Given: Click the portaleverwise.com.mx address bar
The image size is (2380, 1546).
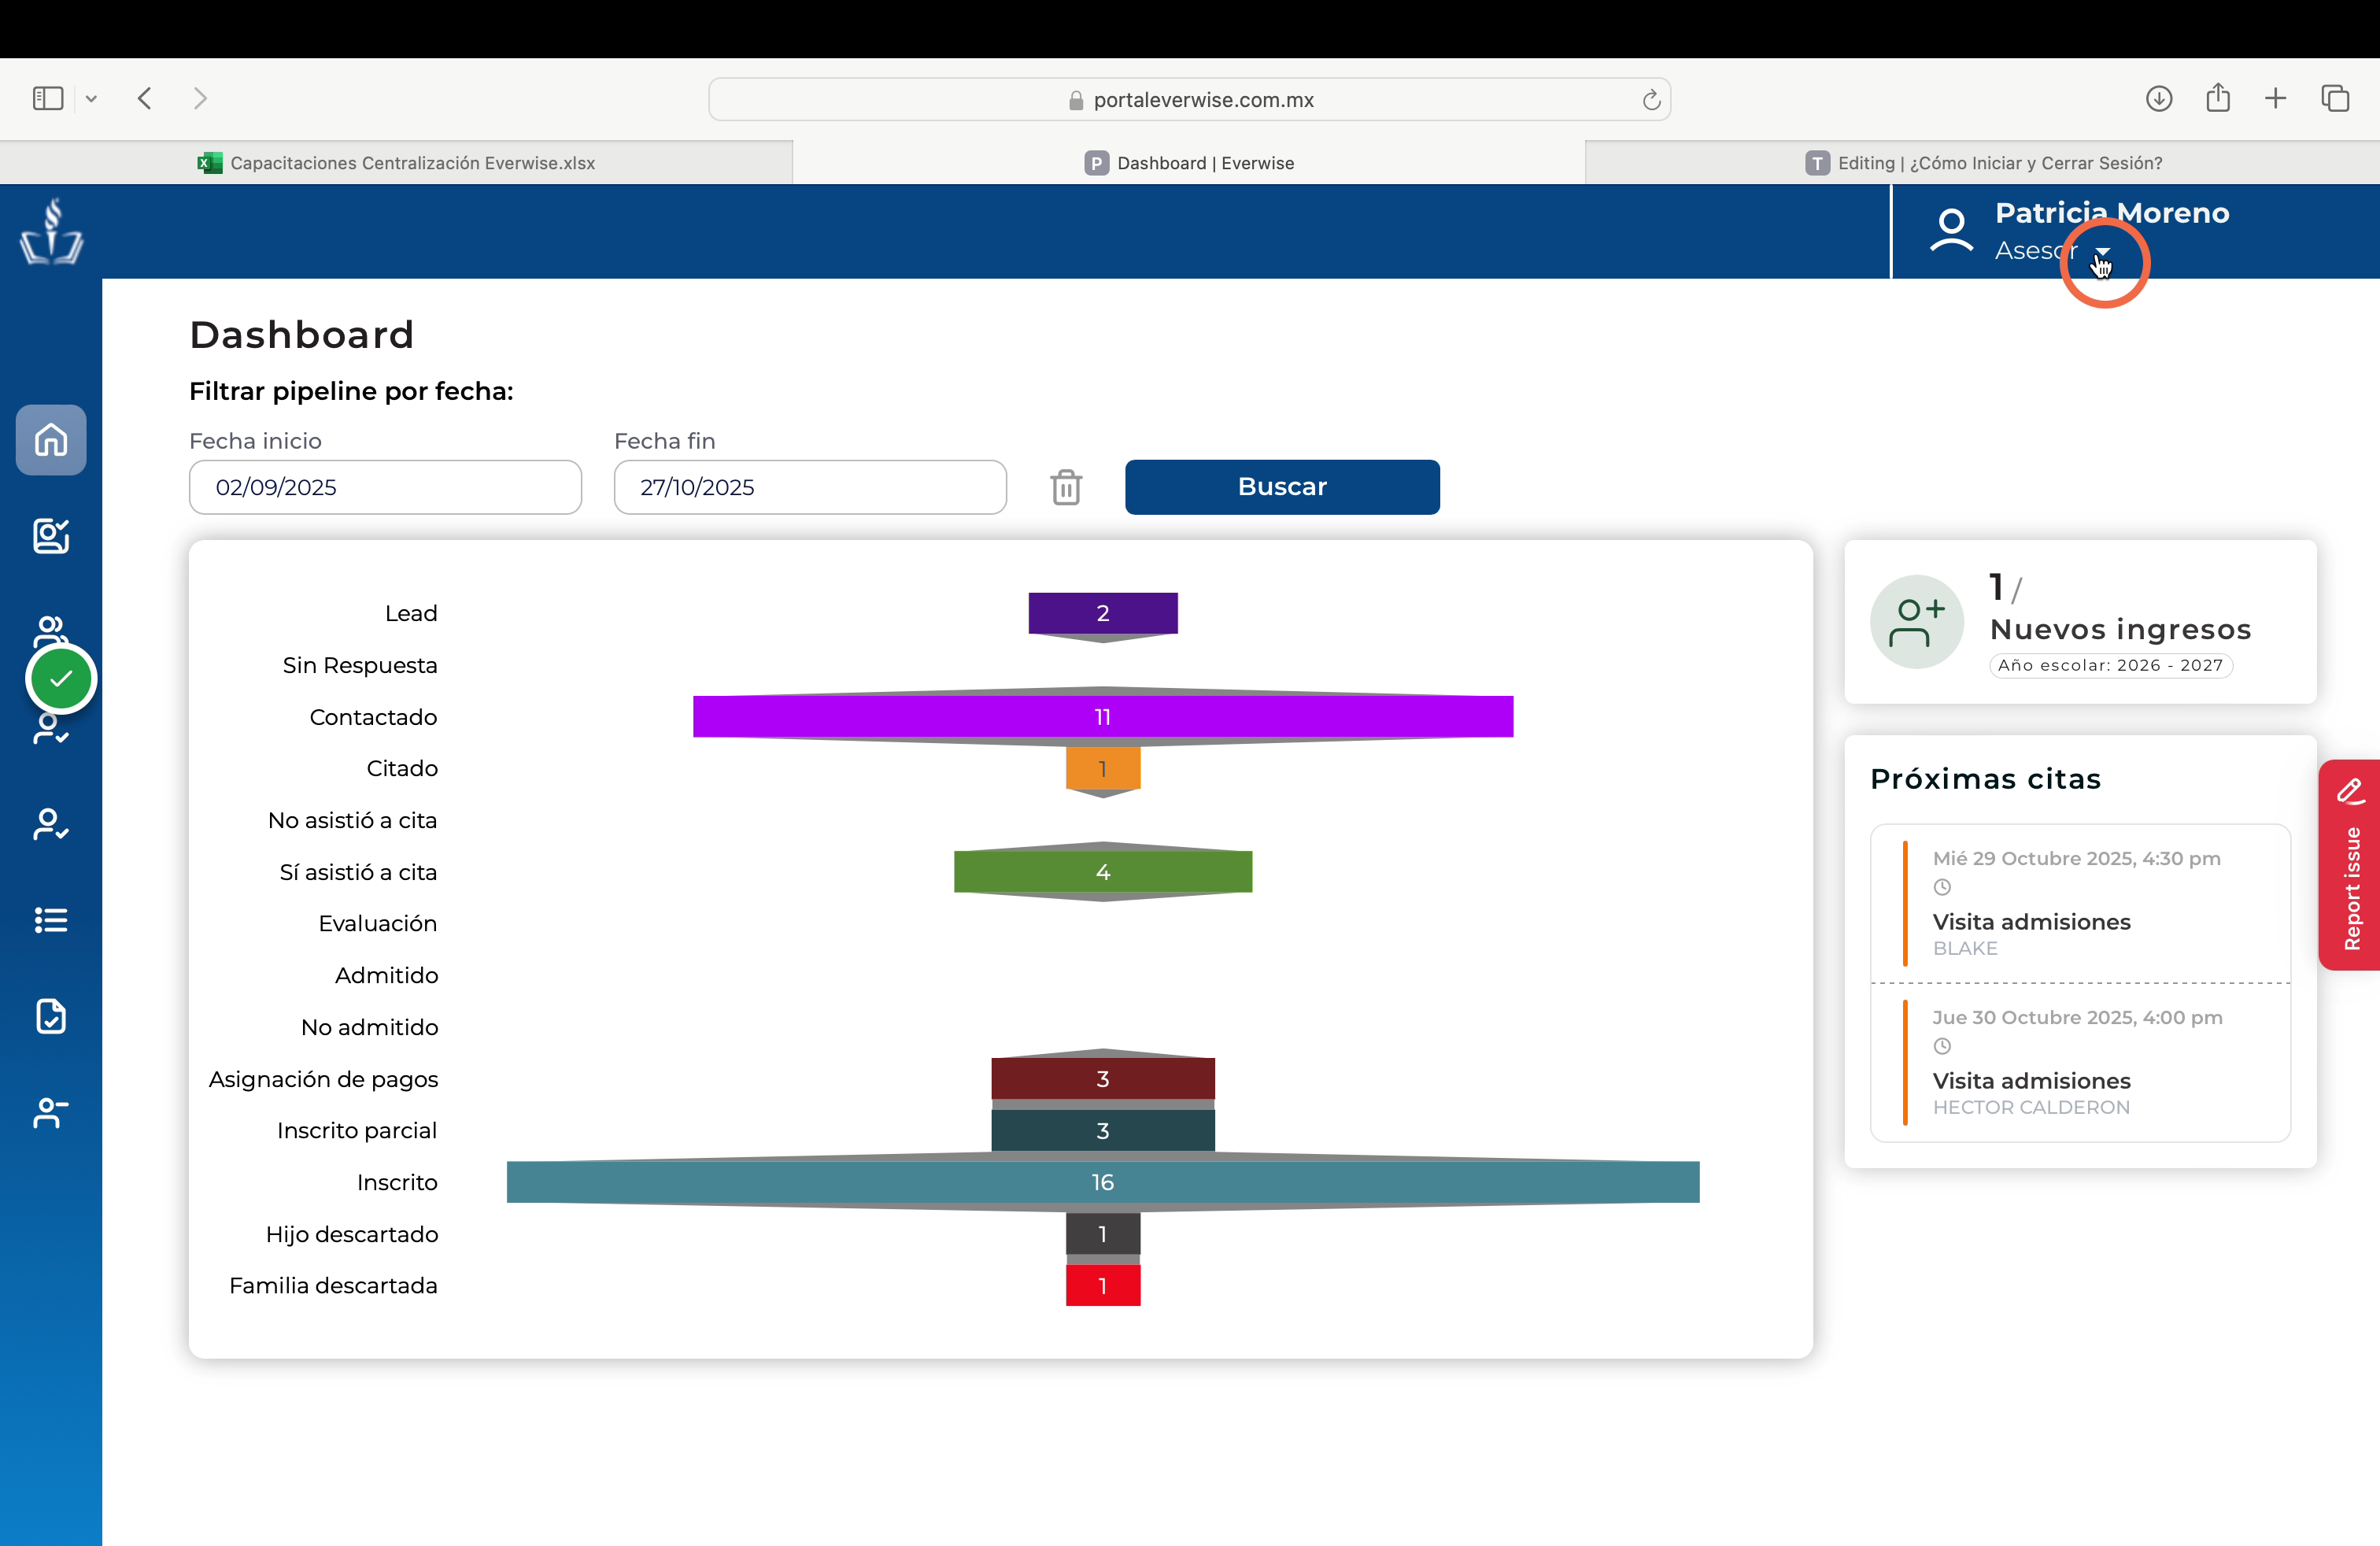Looking at the screenshot, I should 1189,99.
